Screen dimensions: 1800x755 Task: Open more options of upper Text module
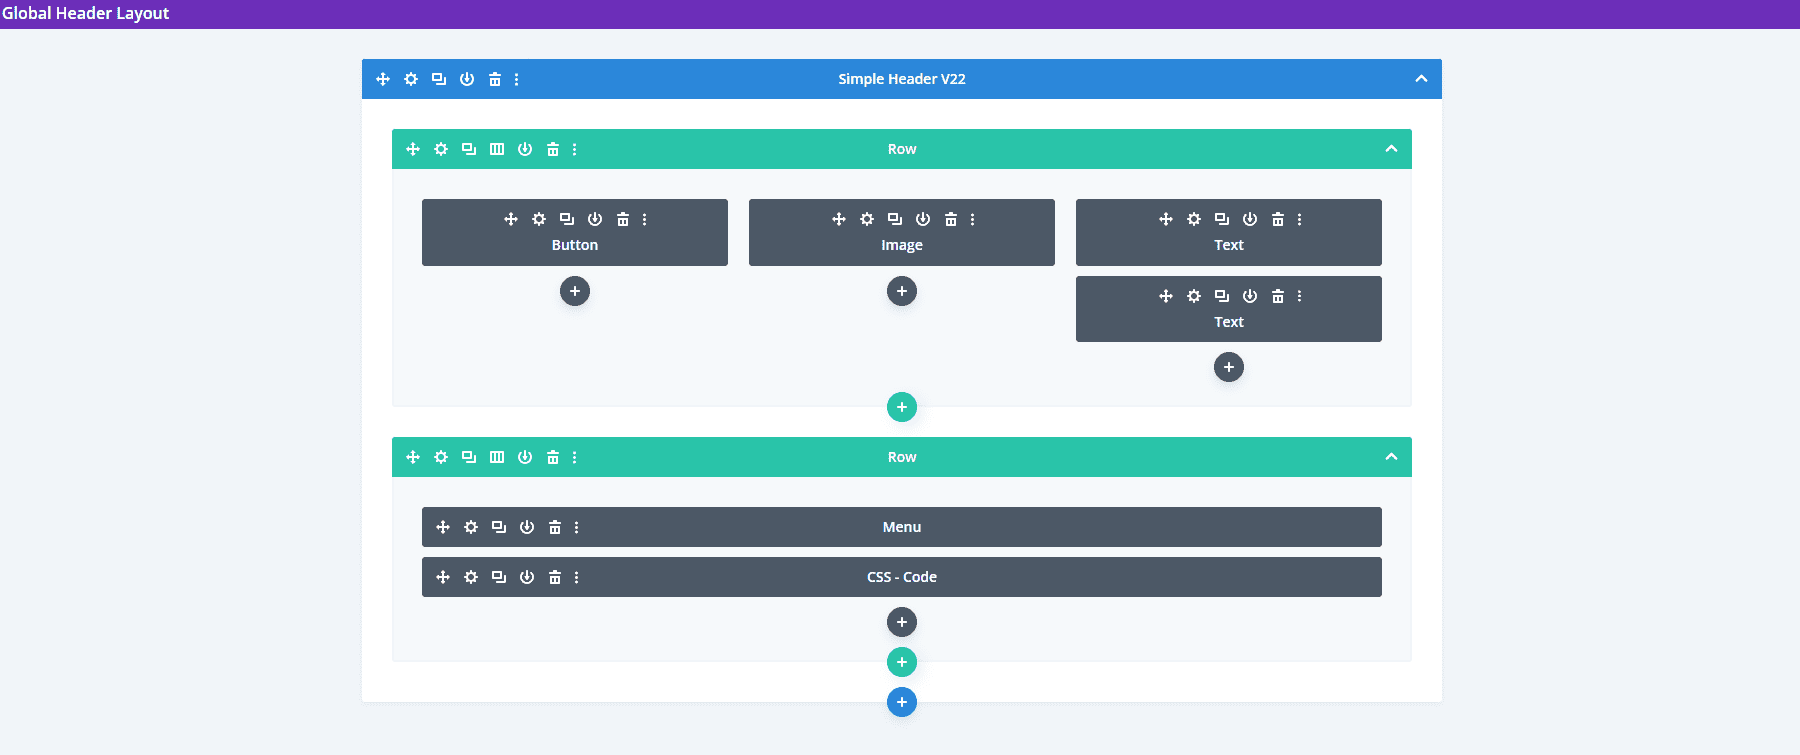pos(1300,219)
